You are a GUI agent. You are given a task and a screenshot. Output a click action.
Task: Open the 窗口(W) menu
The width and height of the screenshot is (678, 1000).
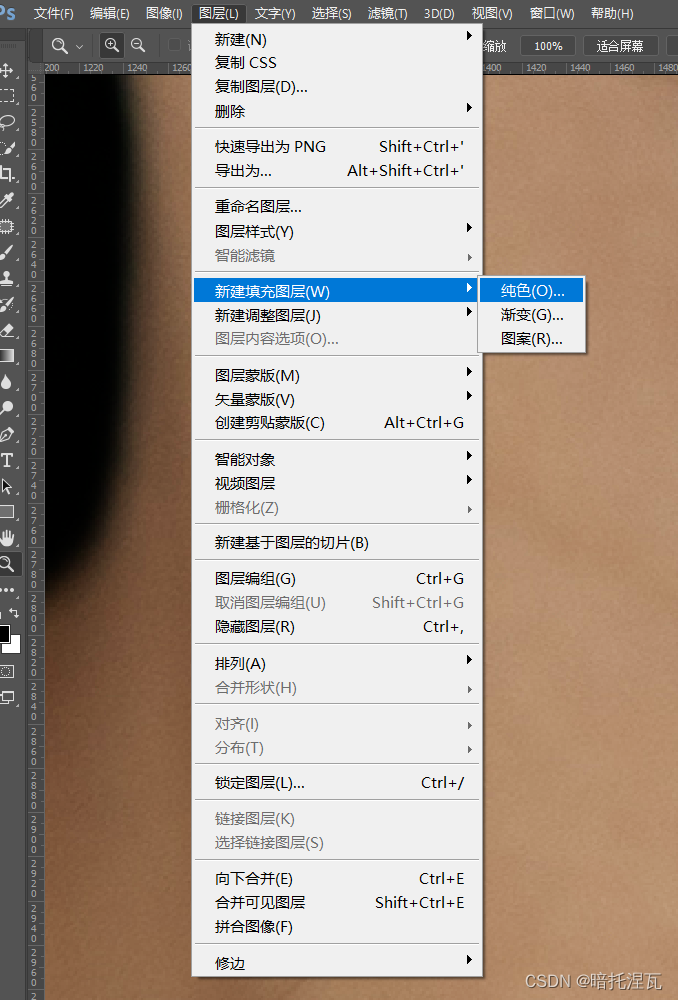pyautogui.click(x=552, y=13)
